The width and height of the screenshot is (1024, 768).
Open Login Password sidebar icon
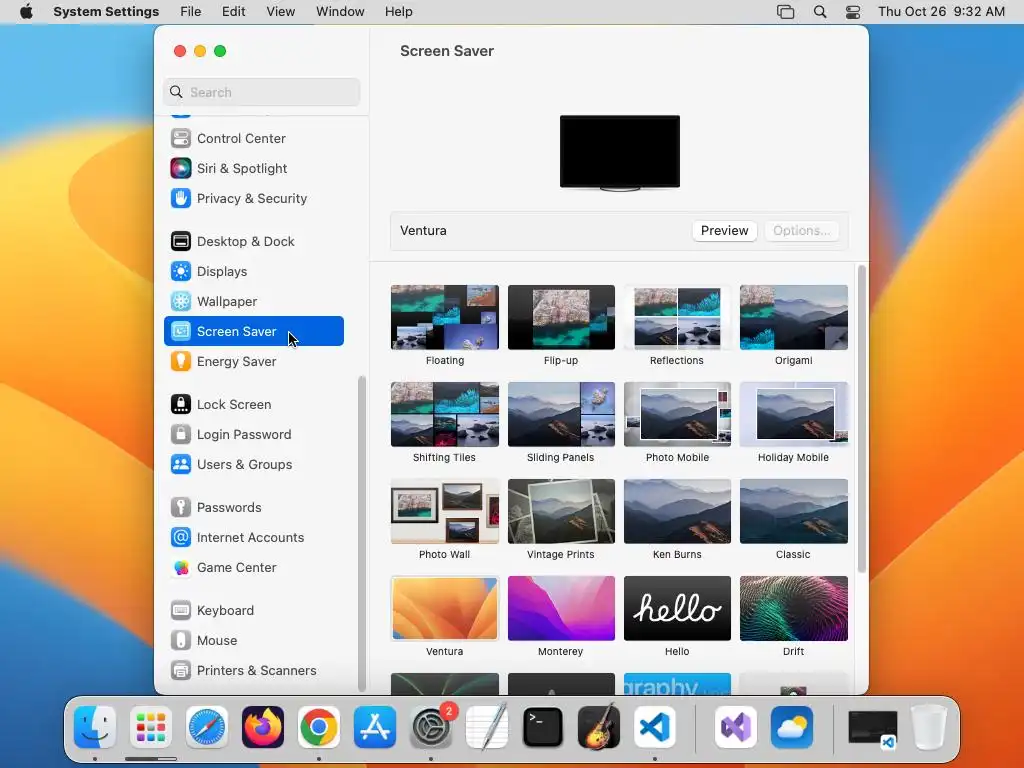pos(181,435)
